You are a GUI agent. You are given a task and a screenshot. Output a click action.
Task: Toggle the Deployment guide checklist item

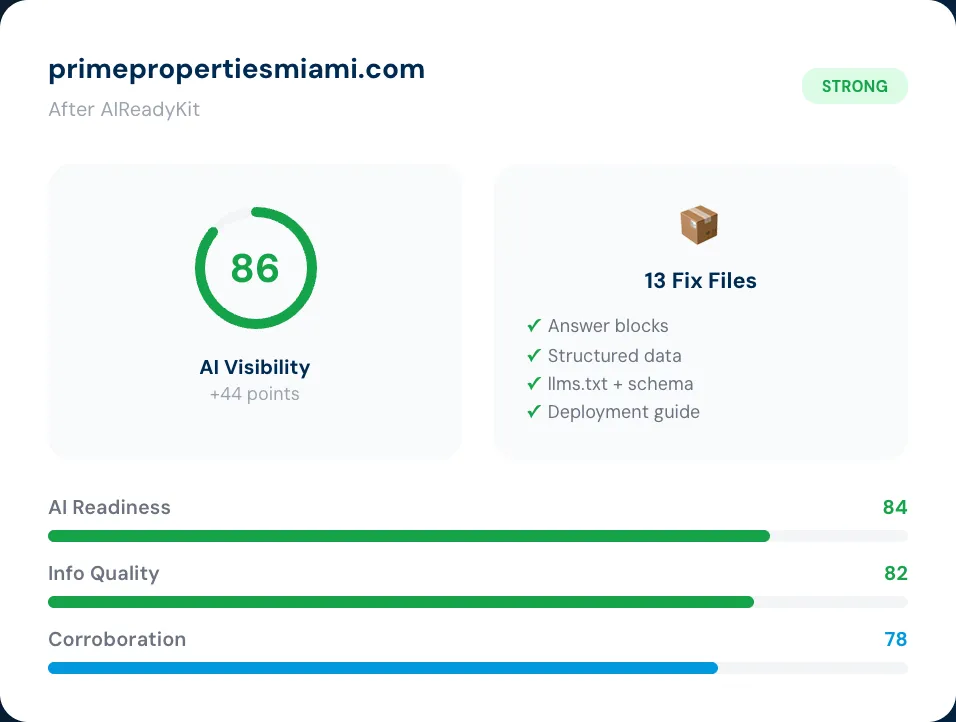(x=623, y=412)
